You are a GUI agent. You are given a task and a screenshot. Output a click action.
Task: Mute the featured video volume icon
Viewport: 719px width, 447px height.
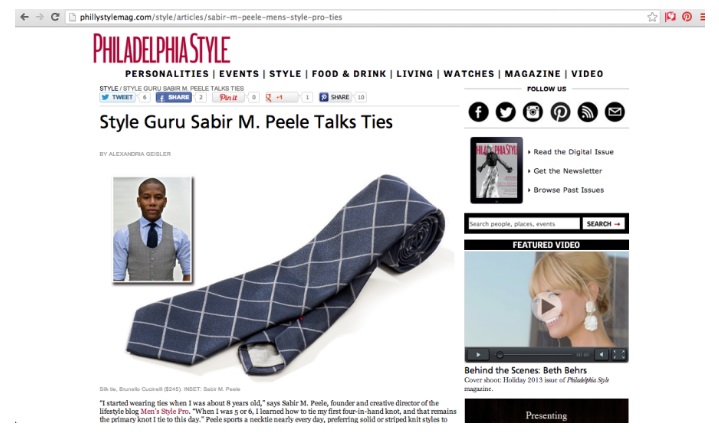601,354
